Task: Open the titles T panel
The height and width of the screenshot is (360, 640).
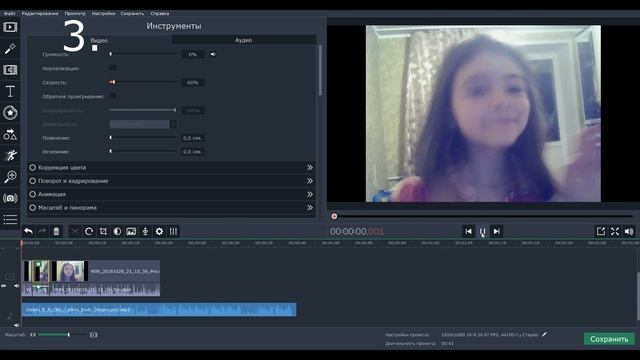Action: 10,91
